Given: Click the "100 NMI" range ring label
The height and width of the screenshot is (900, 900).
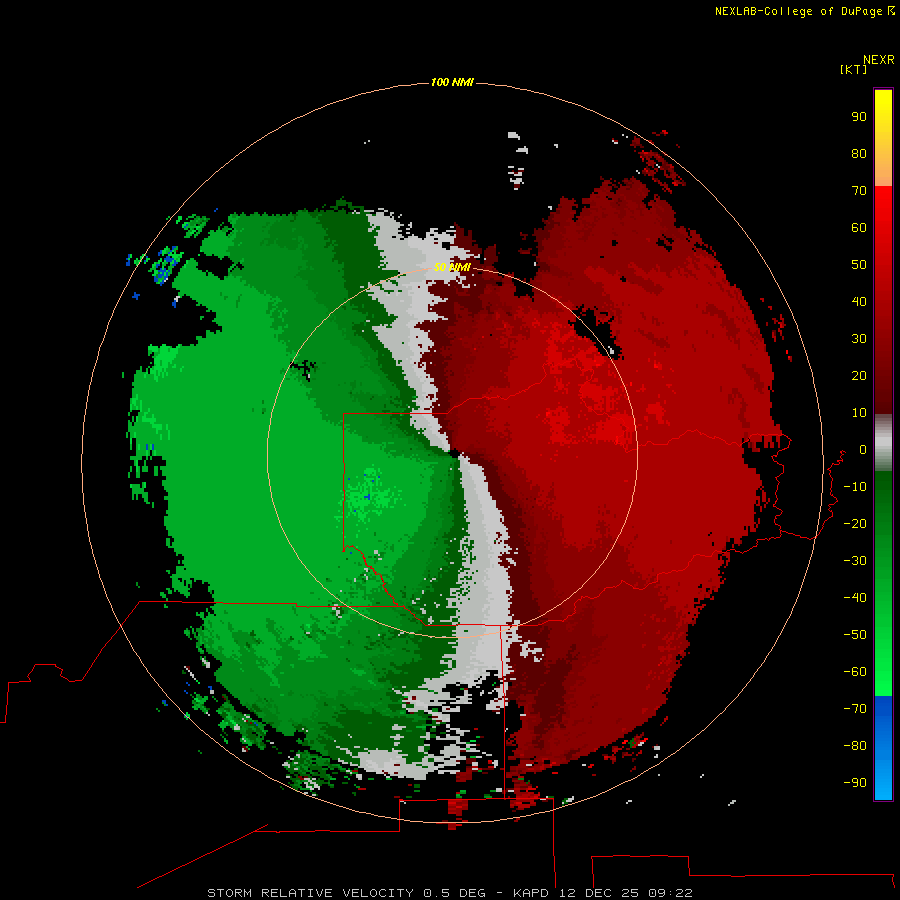Looking at the screenshot, I should 452,83.
